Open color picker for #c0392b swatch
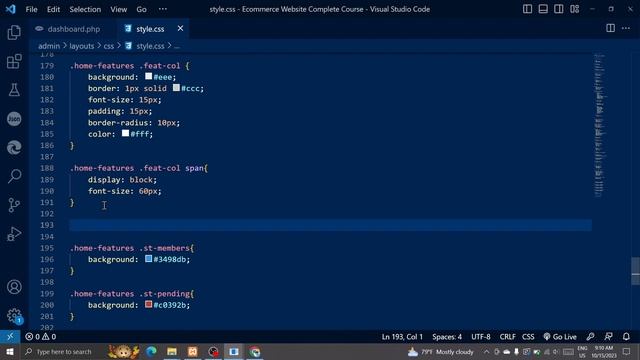The width and height of the screenshot is (640, 360). 149,304
